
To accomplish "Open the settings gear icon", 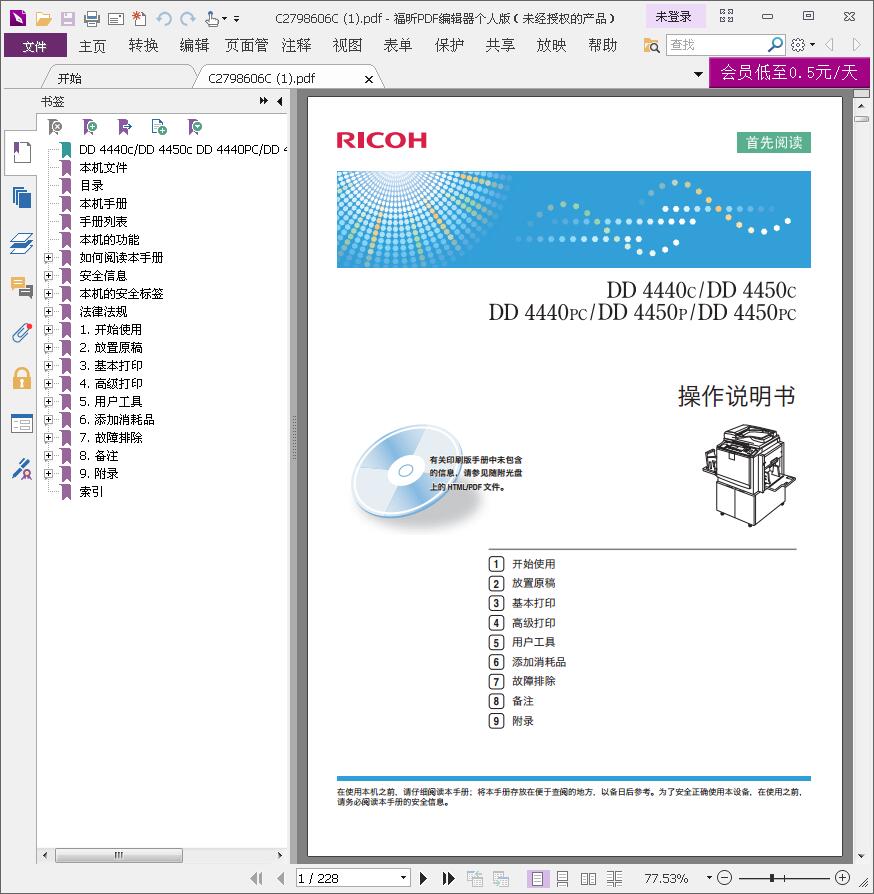I will [x=798, y=44].
